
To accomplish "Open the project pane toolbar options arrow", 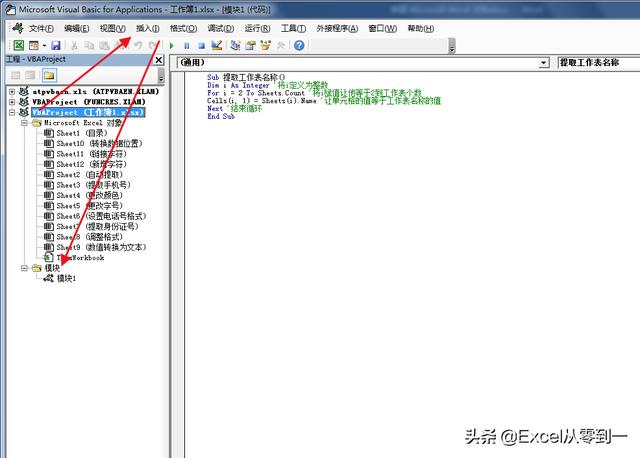I will point(161,76).
